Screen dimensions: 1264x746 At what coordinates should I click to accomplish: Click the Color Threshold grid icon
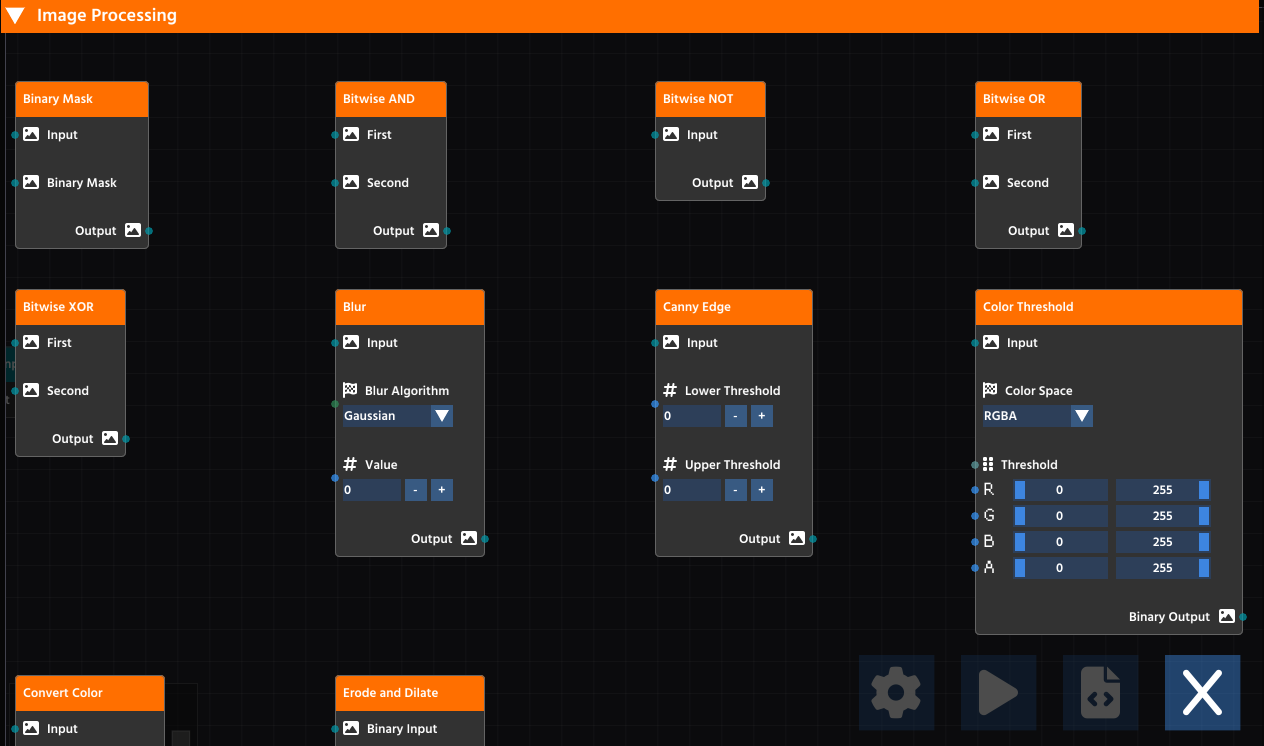pyautogui.click(x=988, y=464)
